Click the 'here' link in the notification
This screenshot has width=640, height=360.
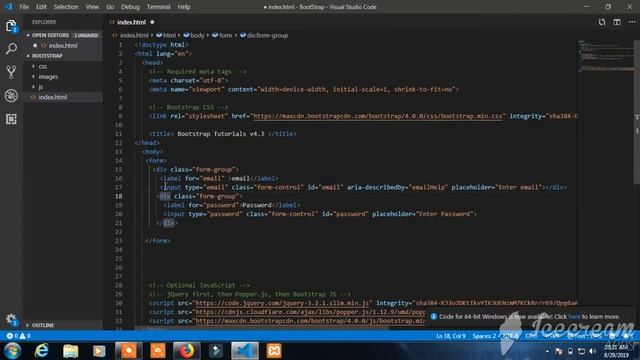point(574,316)
